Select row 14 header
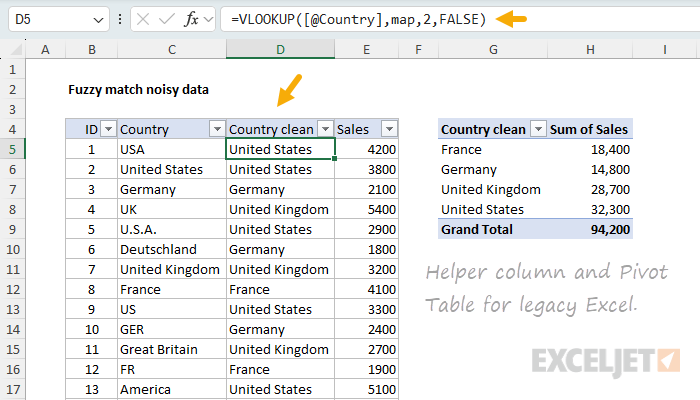This screenshot has width=700, height=400. (12, 329)
